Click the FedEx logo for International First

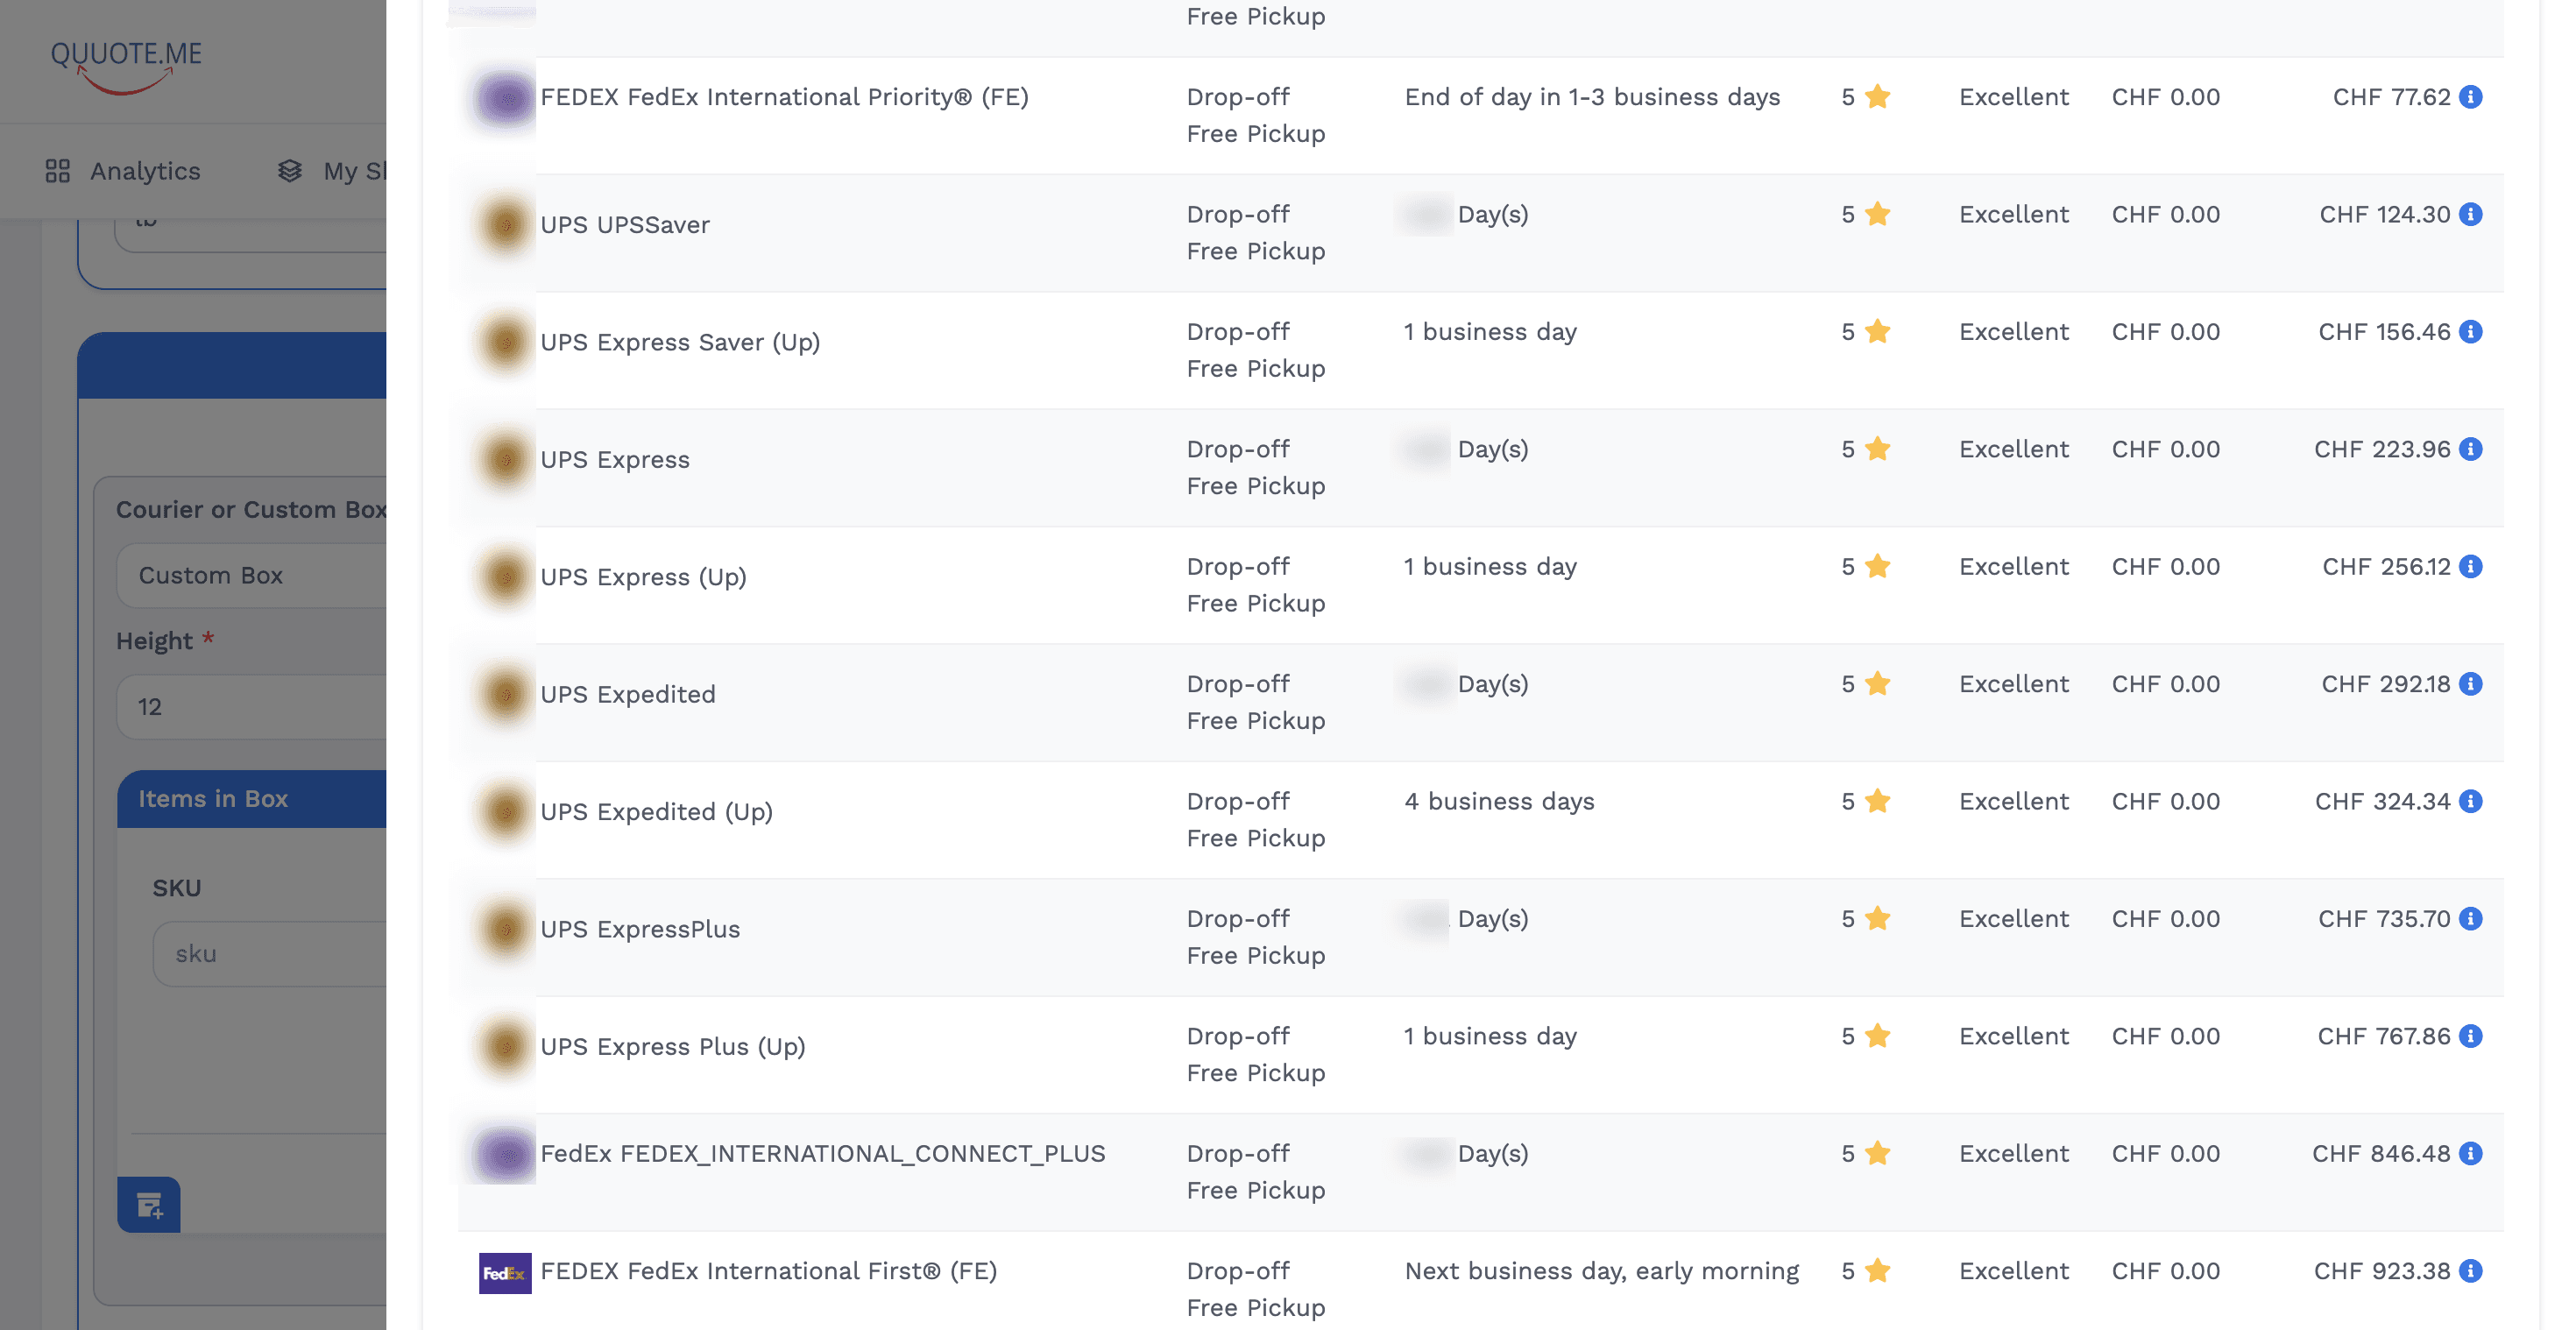[505, 1273]
